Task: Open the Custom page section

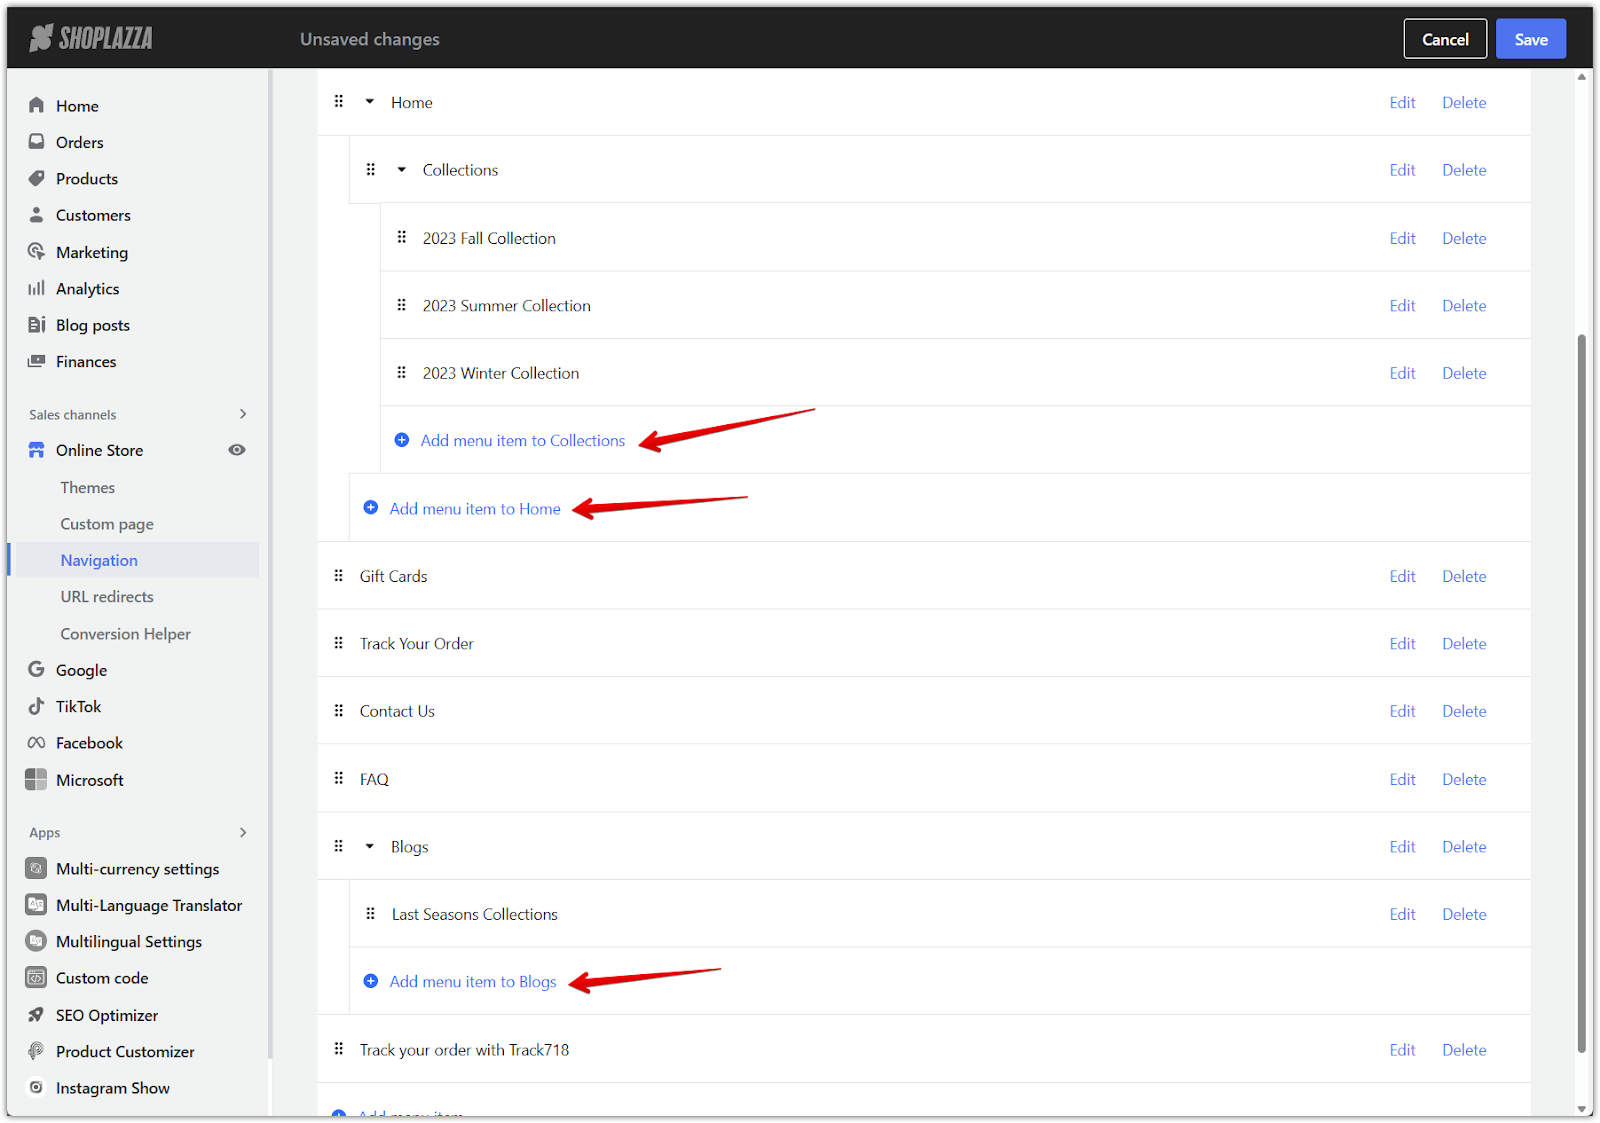Action: pyautogui.click(x=107, y=524)
